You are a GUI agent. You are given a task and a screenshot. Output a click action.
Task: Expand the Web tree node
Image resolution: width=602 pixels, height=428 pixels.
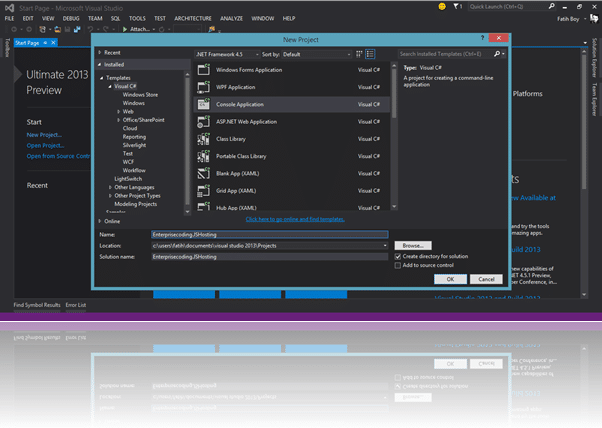118,112
